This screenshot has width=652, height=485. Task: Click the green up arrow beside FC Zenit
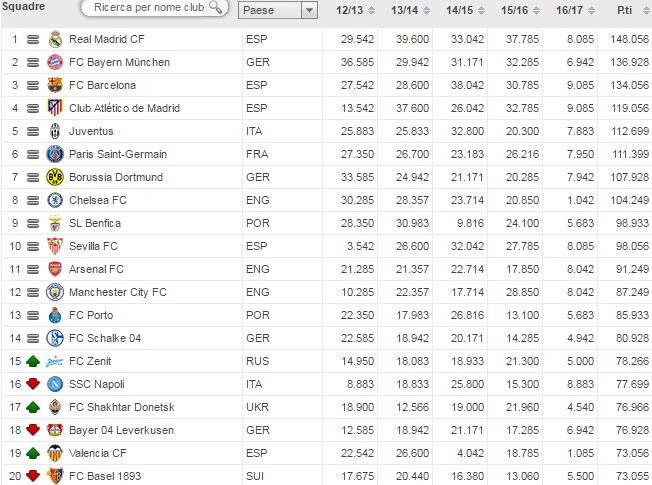(32, 361)
